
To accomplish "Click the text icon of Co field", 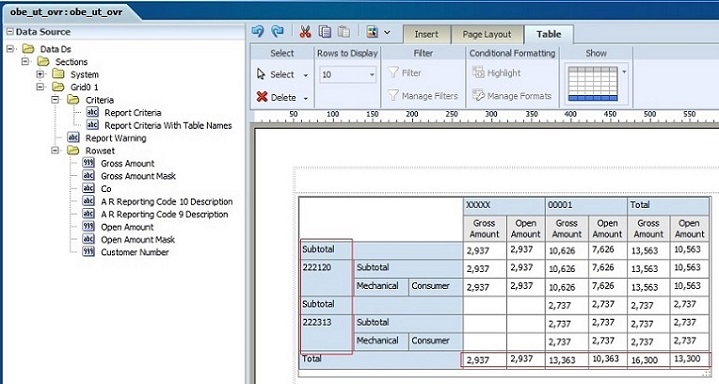I will [x=88, y=189].
